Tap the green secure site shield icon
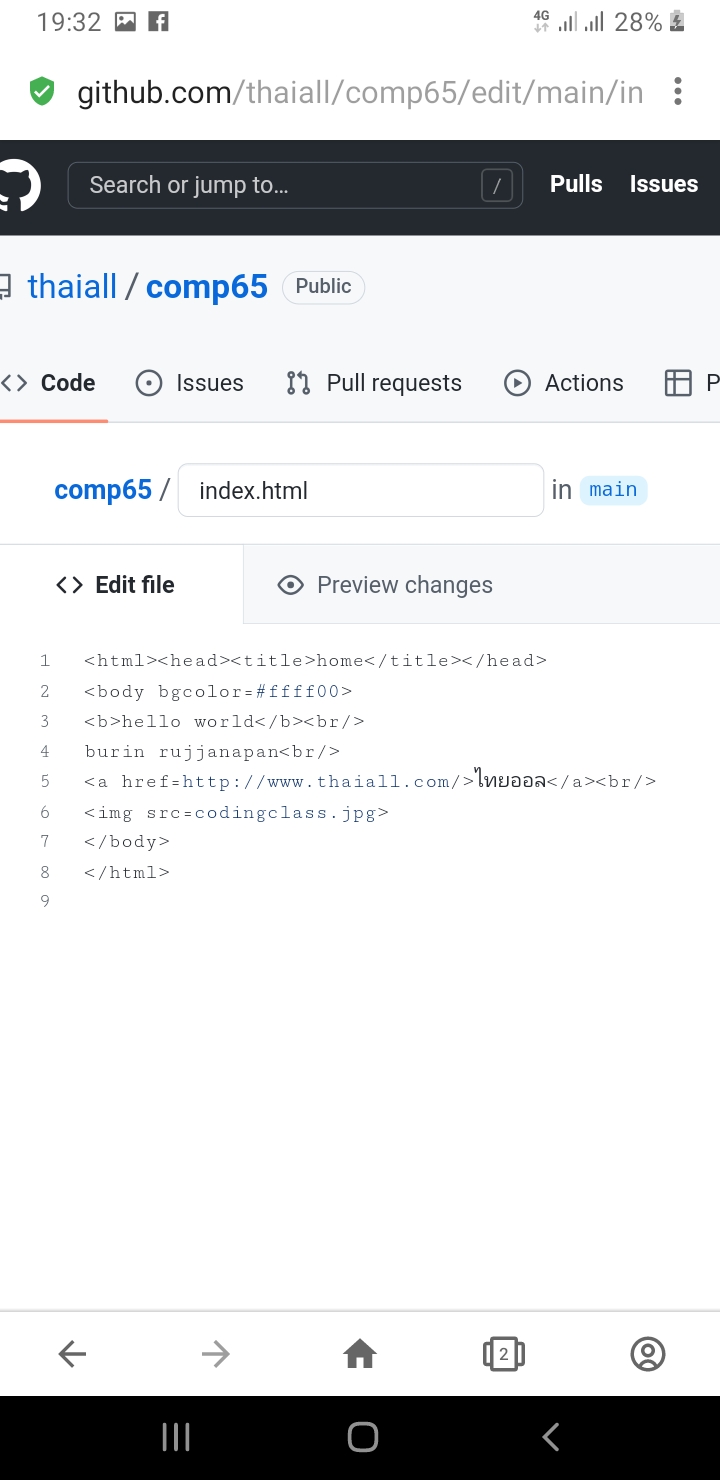This screenshot has width=720, height=1480. pos(41,92)
